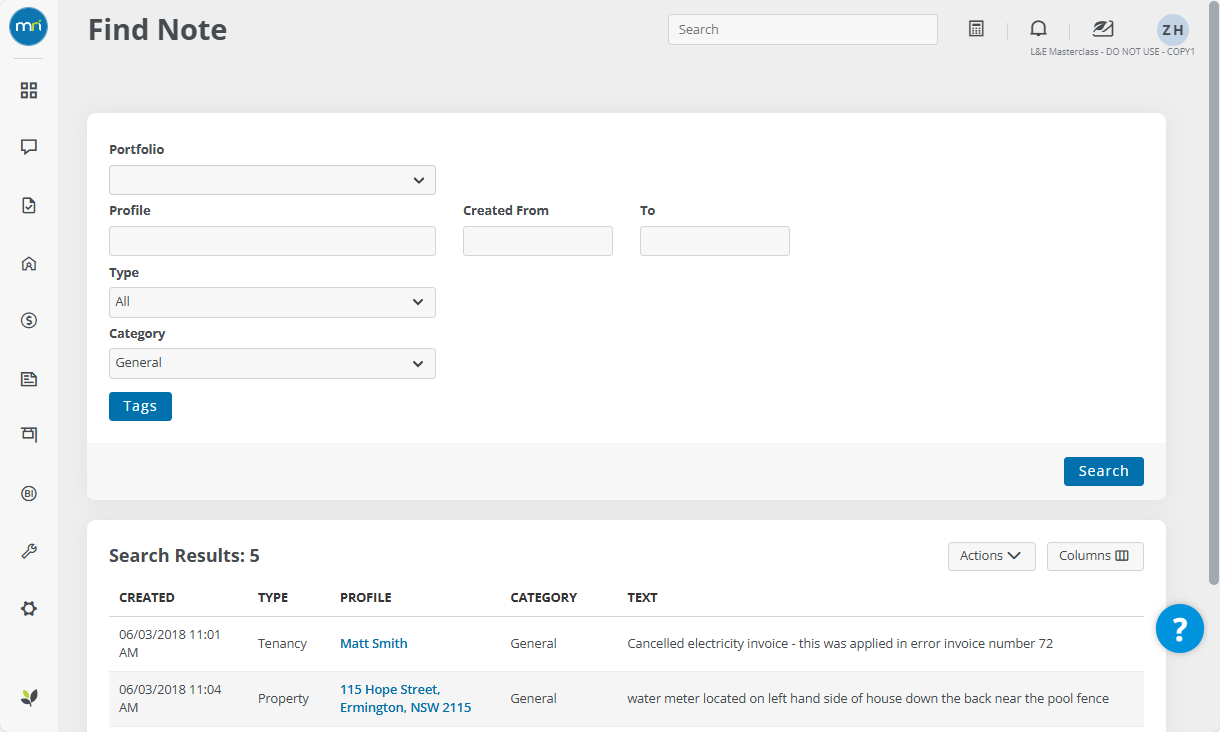Click the Columns button

(1095, 556)
